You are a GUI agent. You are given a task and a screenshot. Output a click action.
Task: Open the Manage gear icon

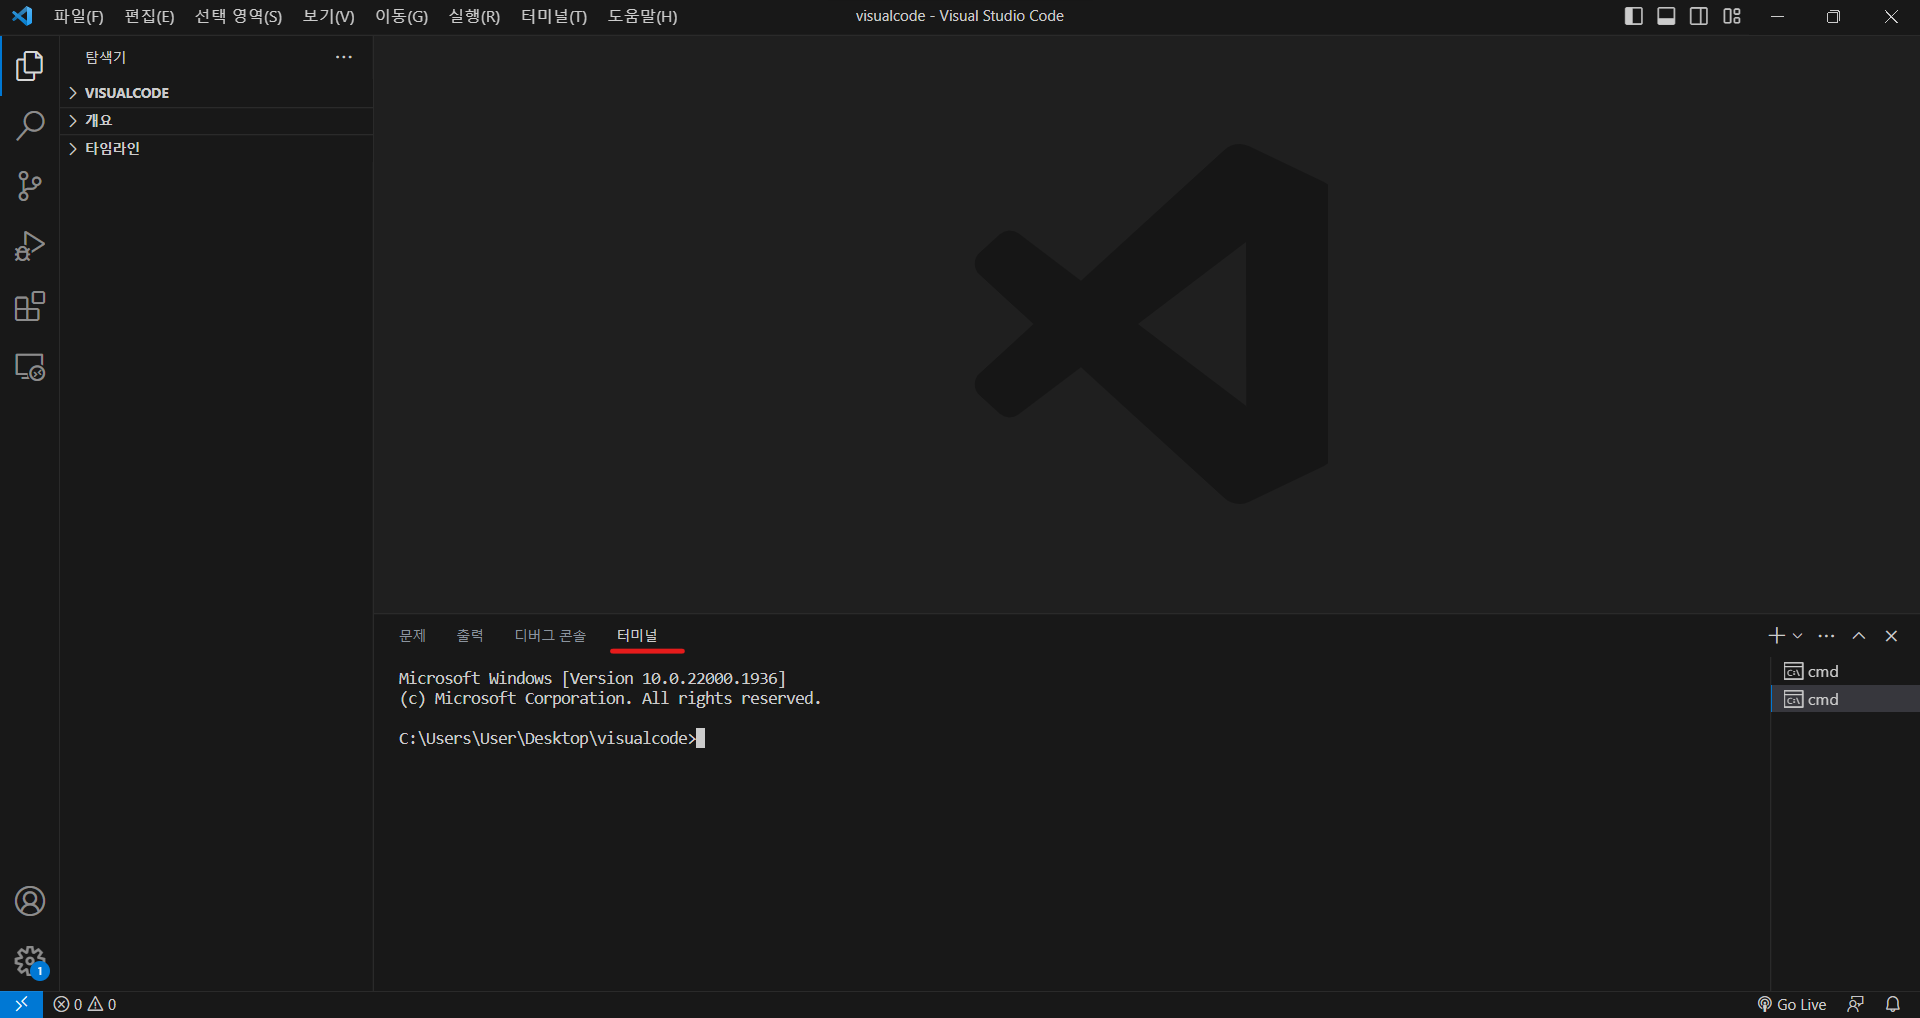pos(30,962)
